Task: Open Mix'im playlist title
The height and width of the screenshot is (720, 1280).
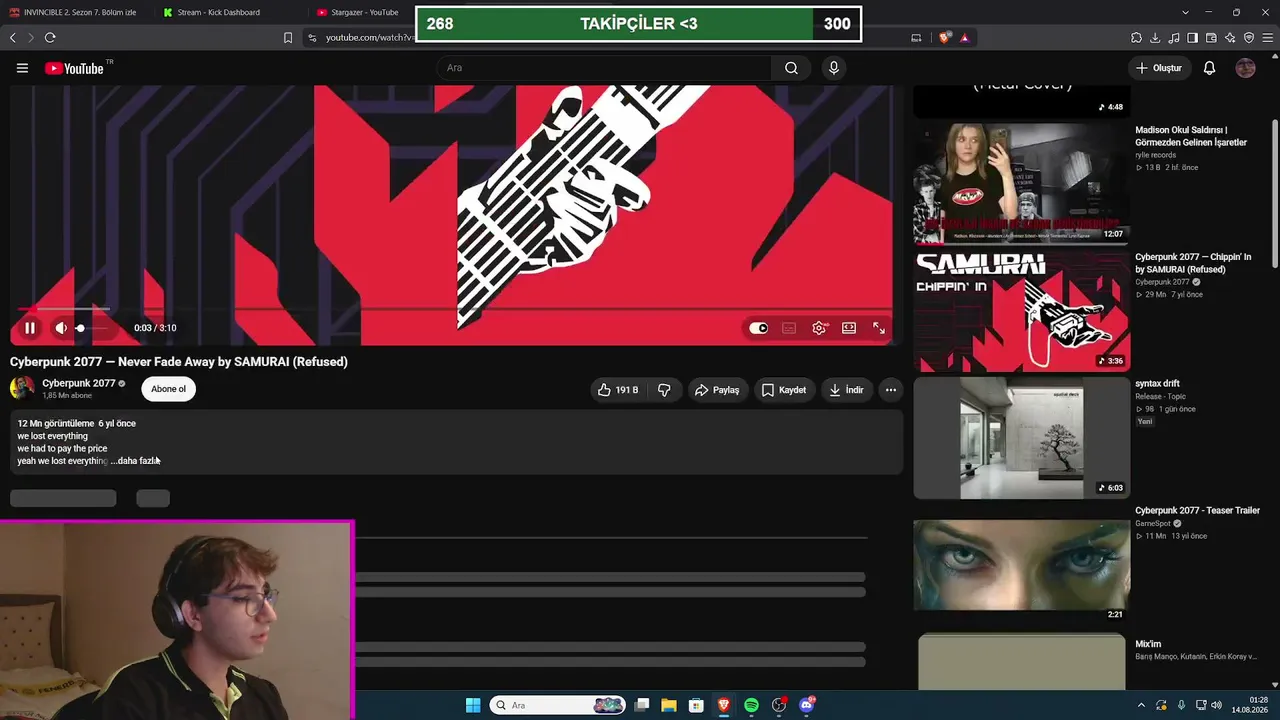Action: point(1148,645)
